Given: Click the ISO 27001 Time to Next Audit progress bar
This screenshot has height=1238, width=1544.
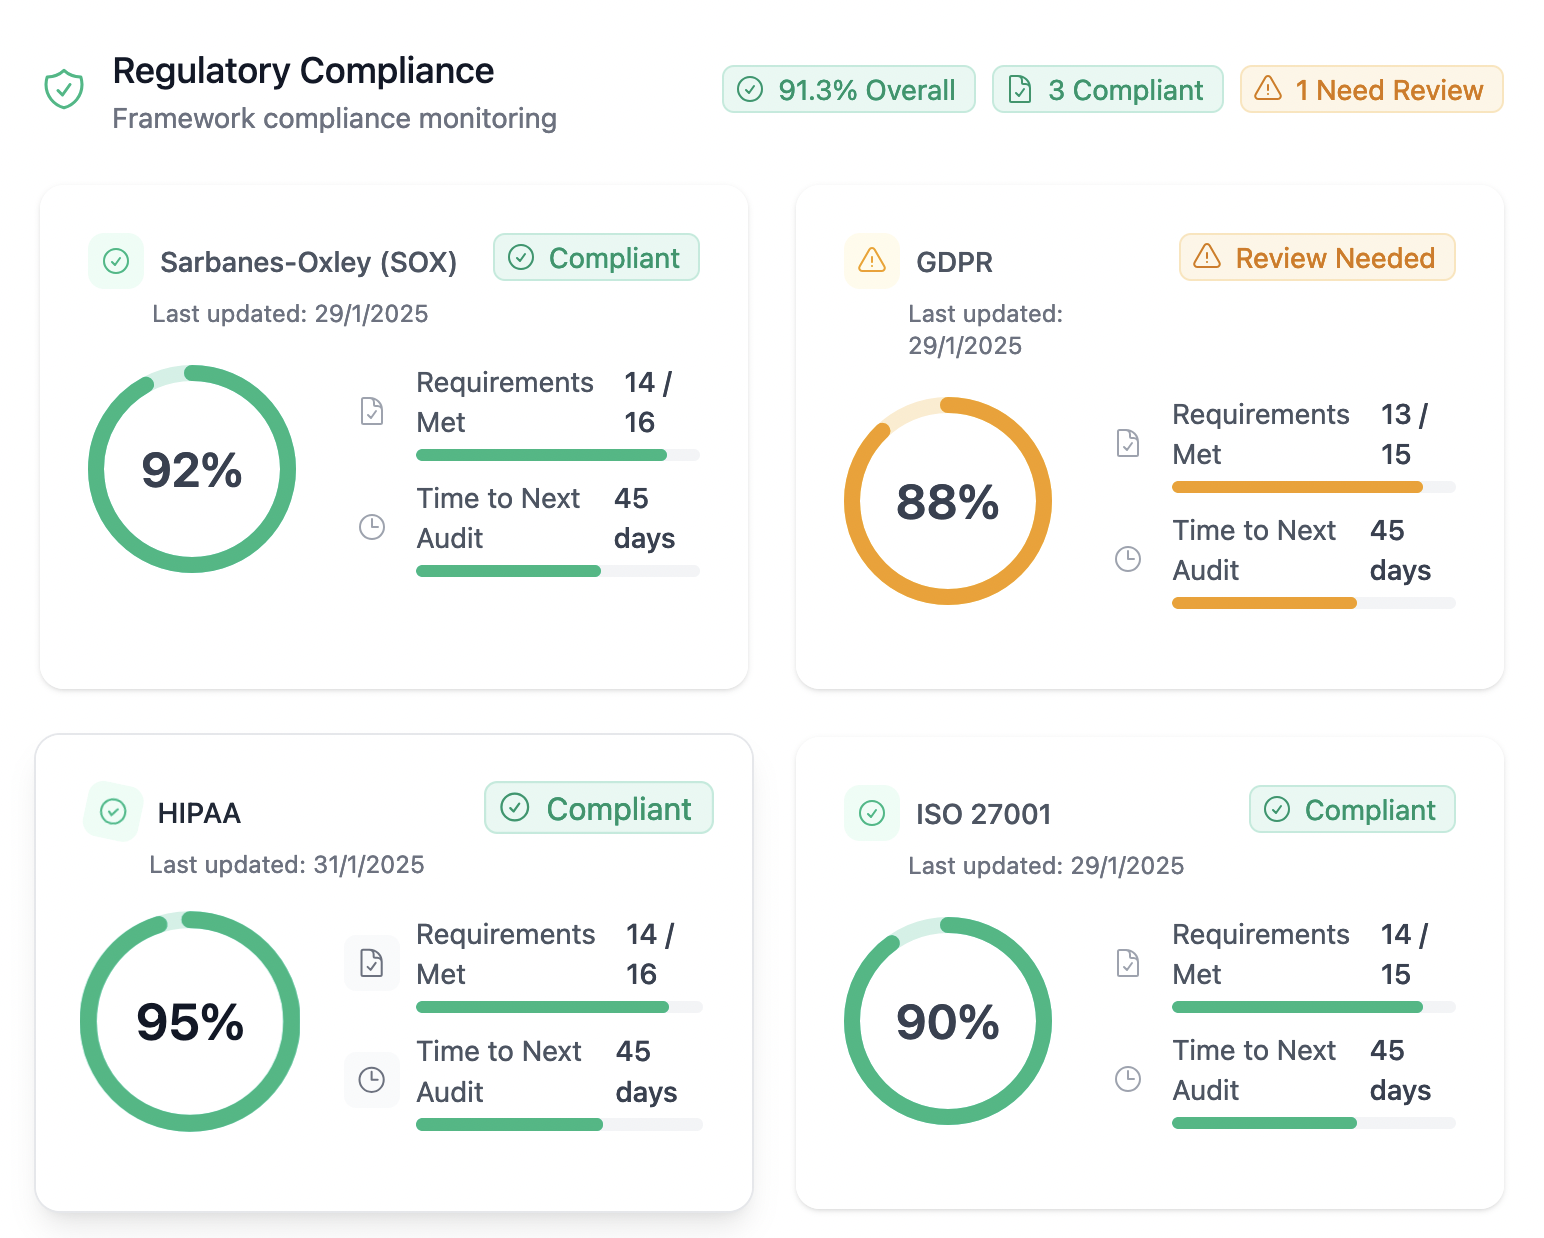Looking at the screenshot, I should 1314,1123.
